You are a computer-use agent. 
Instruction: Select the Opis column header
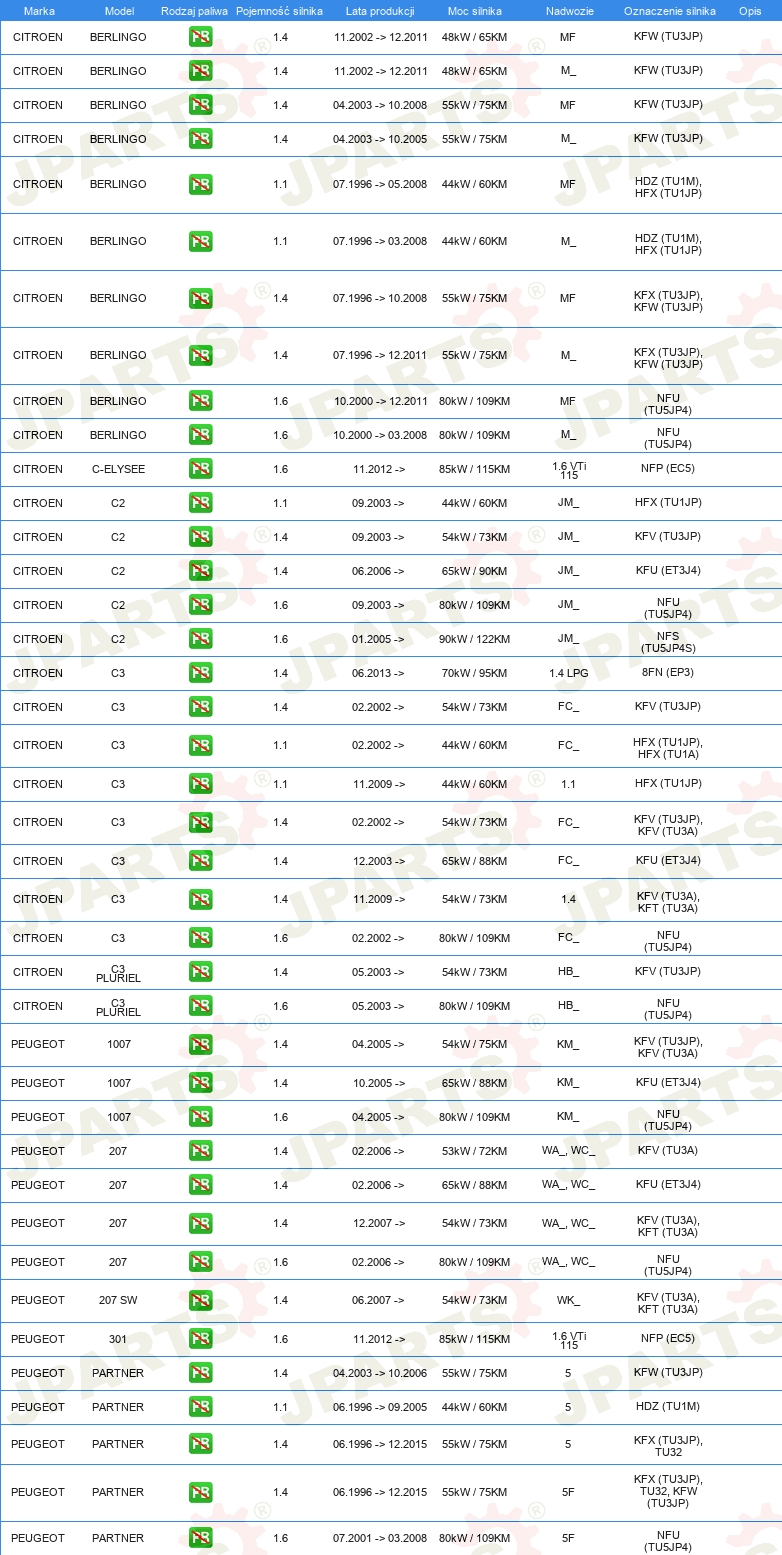coord(749,10)
